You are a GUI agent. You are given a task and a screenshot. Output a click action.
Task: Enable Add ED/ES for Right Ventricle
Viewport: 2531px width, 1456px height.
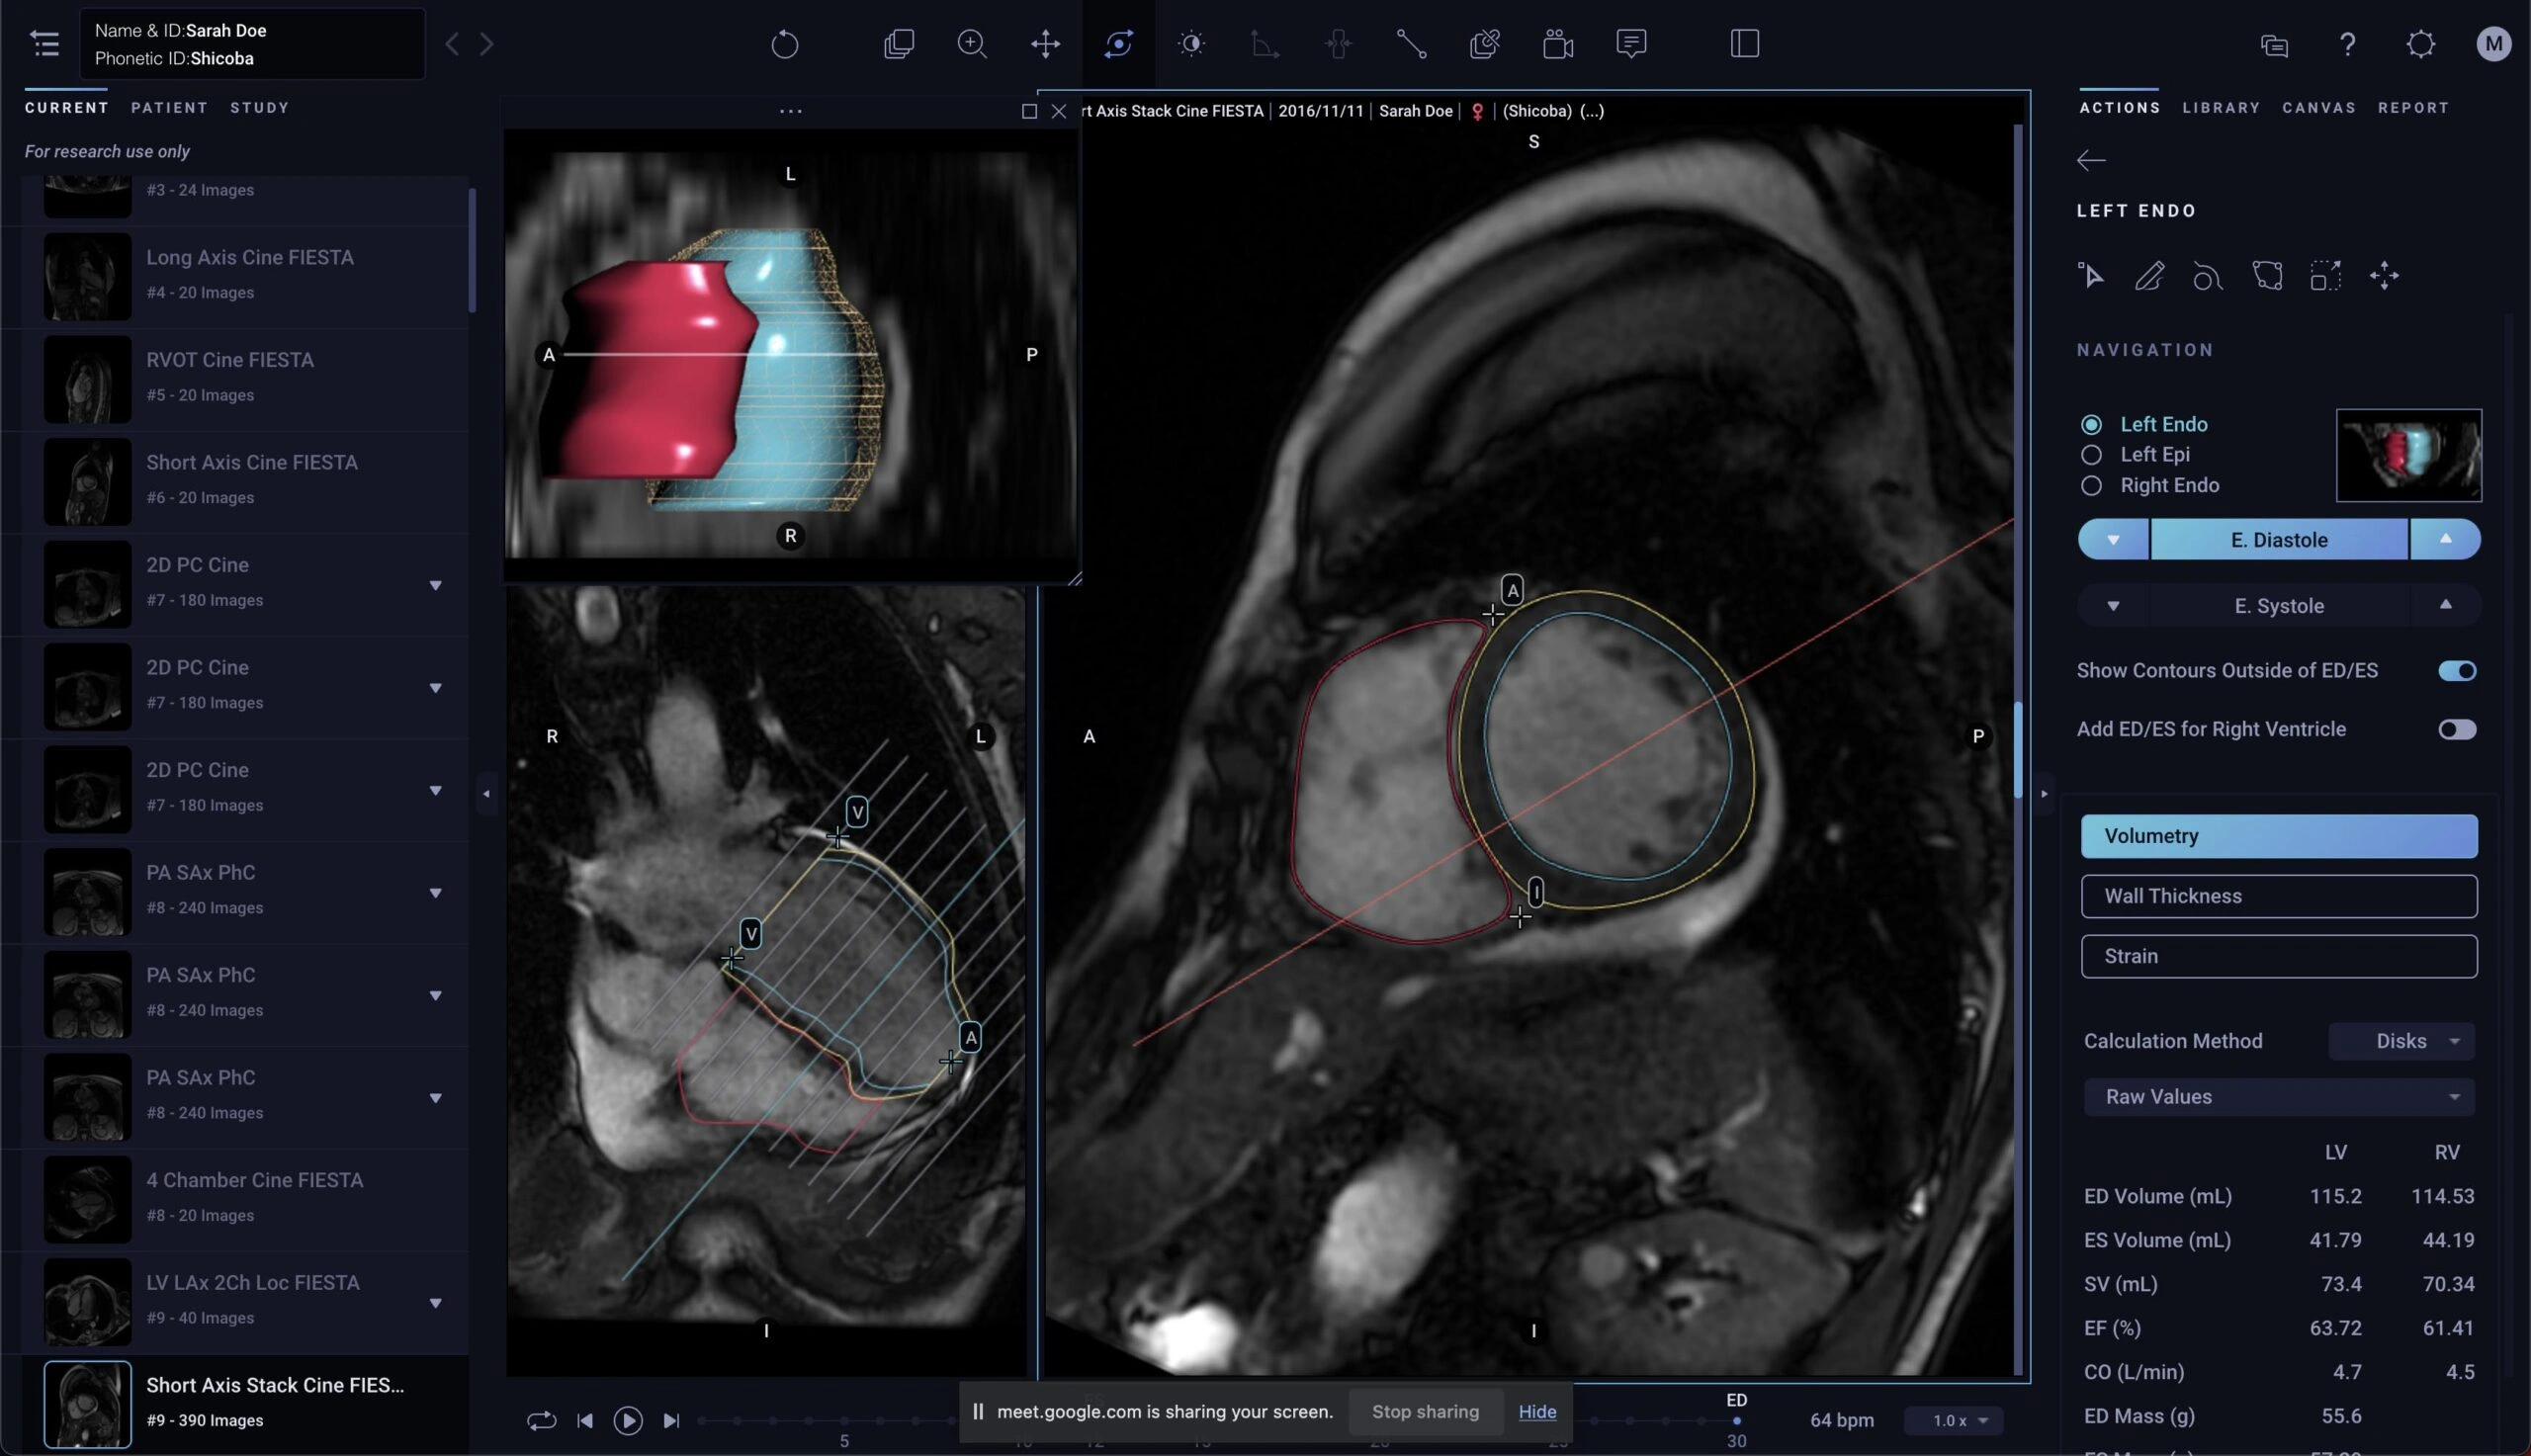coord(2456,730)
